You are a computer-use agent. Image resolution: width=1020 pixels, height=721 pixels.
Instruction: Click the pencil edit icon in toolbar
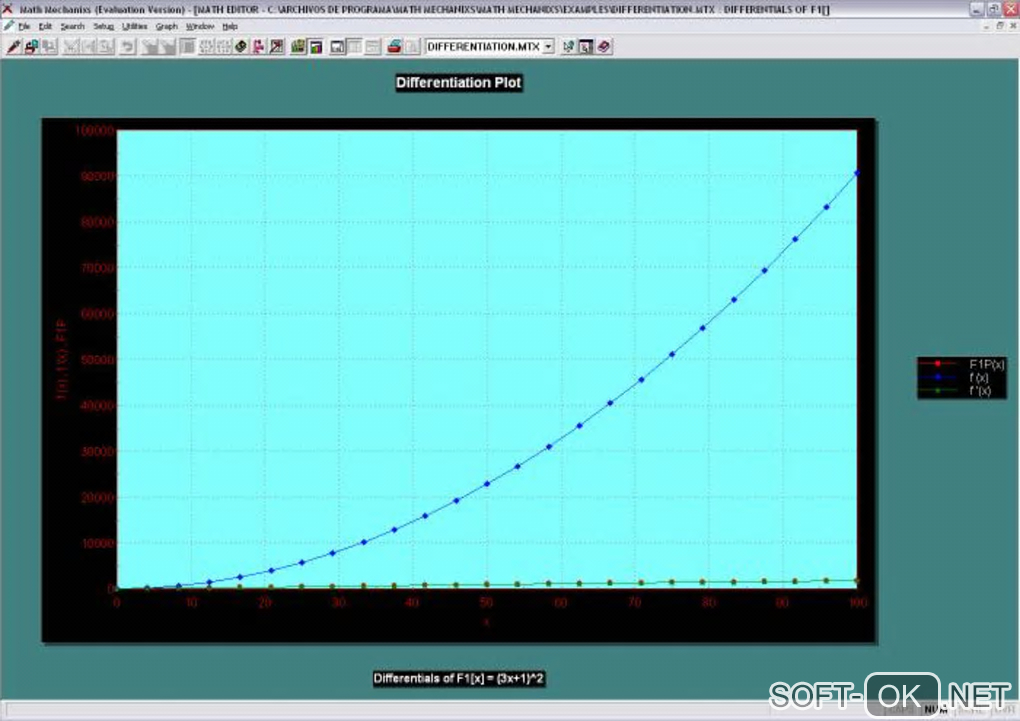click(x=14, y=46)
